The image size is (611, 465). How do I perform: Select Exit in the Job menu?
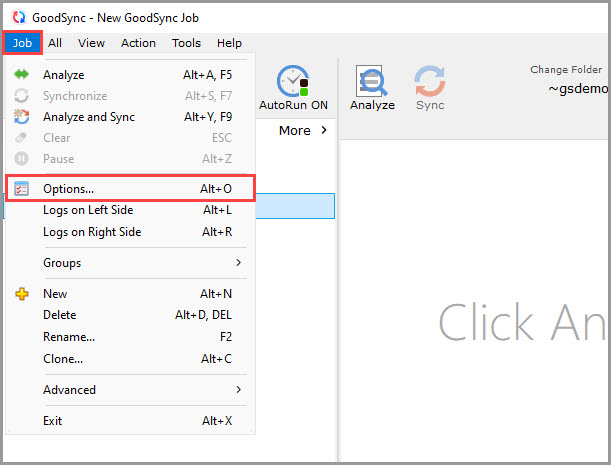[53, 421]
